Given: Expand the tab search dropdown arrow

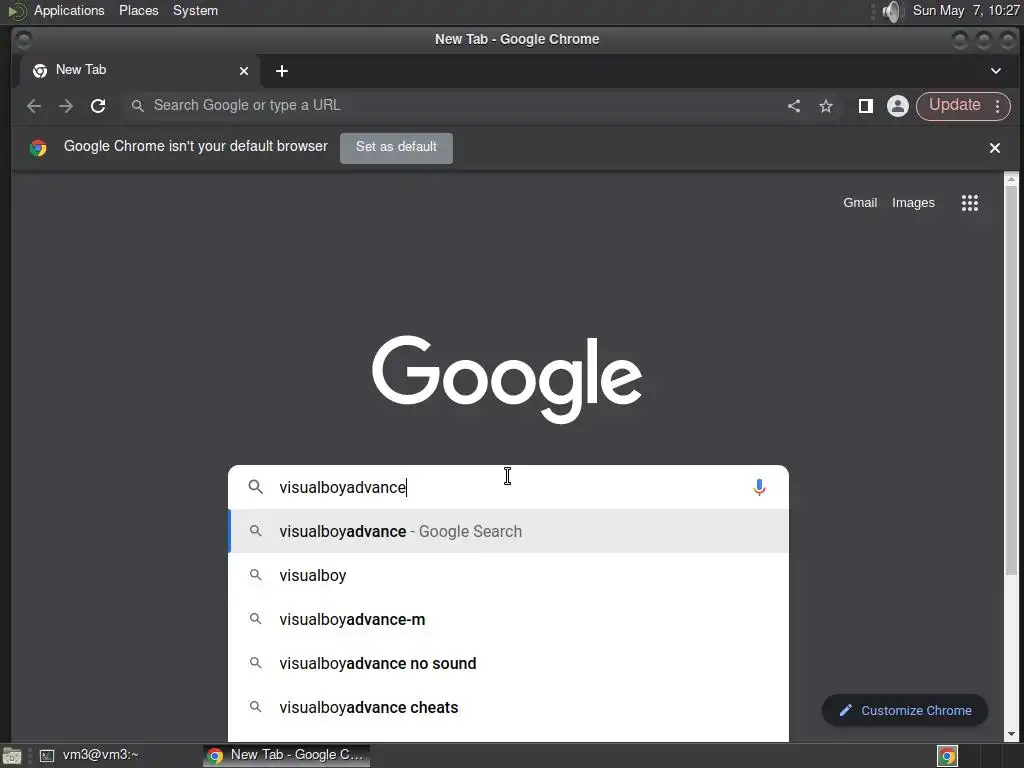Looking at the screenshot, I should click(x=996, y=71).
